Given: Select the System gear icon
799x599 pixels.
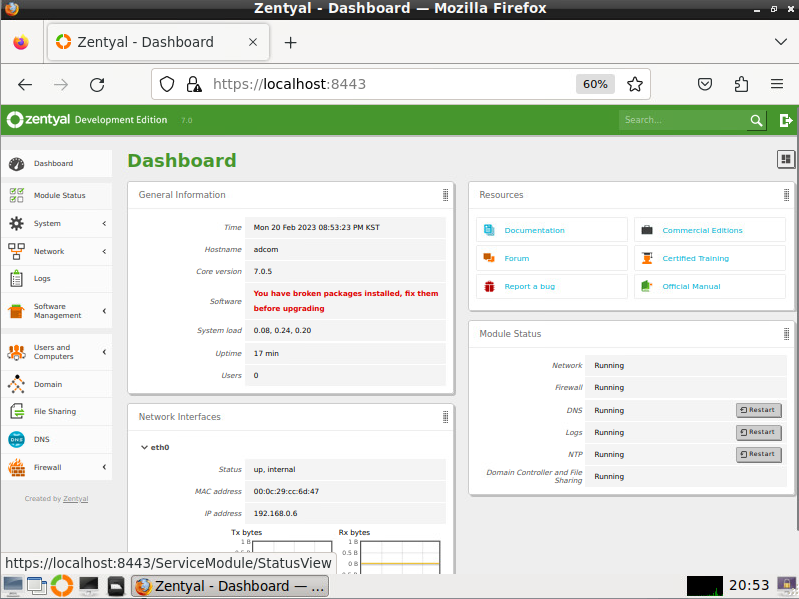Looking at the screenshot, I should [16, 223].
